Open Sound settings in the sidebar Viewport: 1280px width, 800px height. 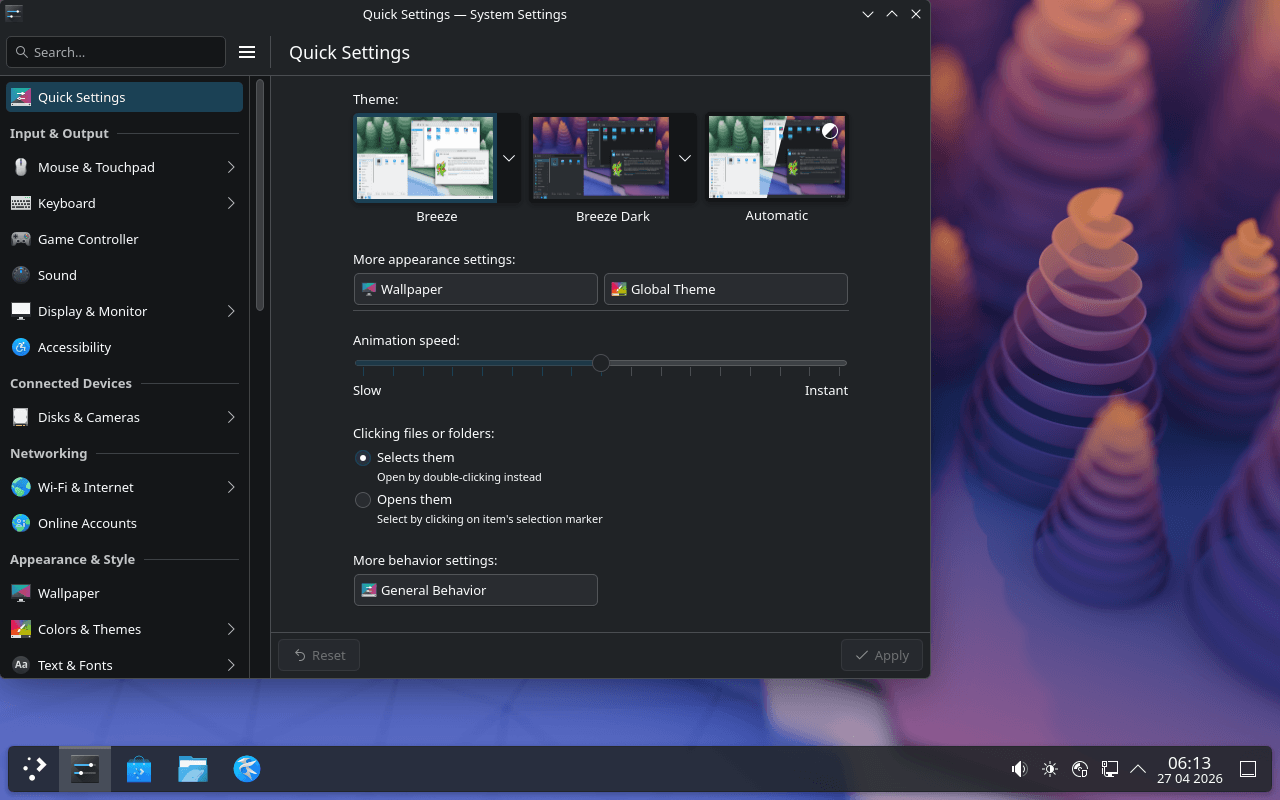tap(57, 275)
